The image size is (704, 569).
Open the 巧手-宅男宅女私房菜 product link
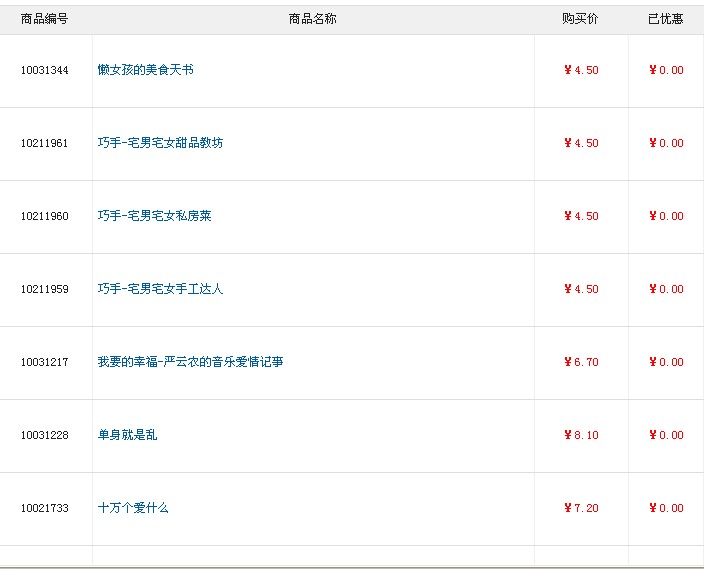coord(154,216)
